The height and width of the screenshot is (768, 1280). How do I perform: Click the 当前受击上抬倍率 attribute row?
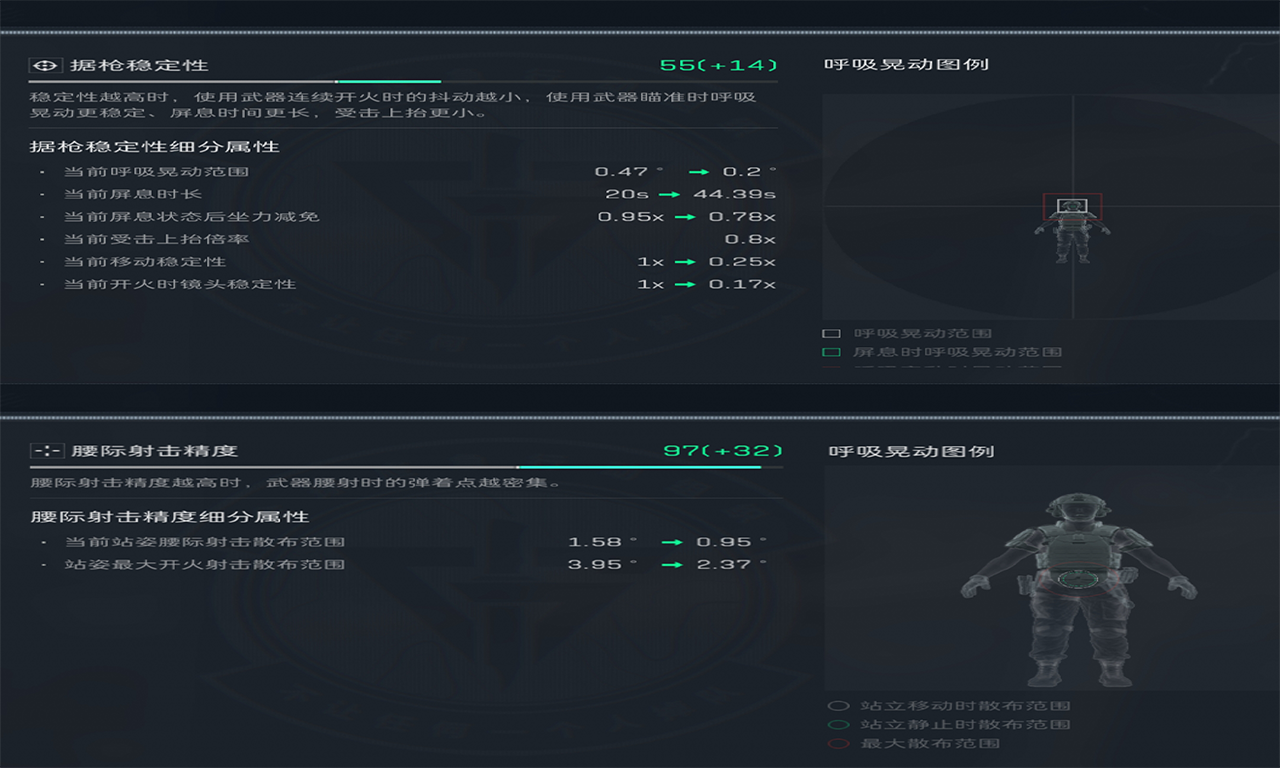[x=156, y=240]
